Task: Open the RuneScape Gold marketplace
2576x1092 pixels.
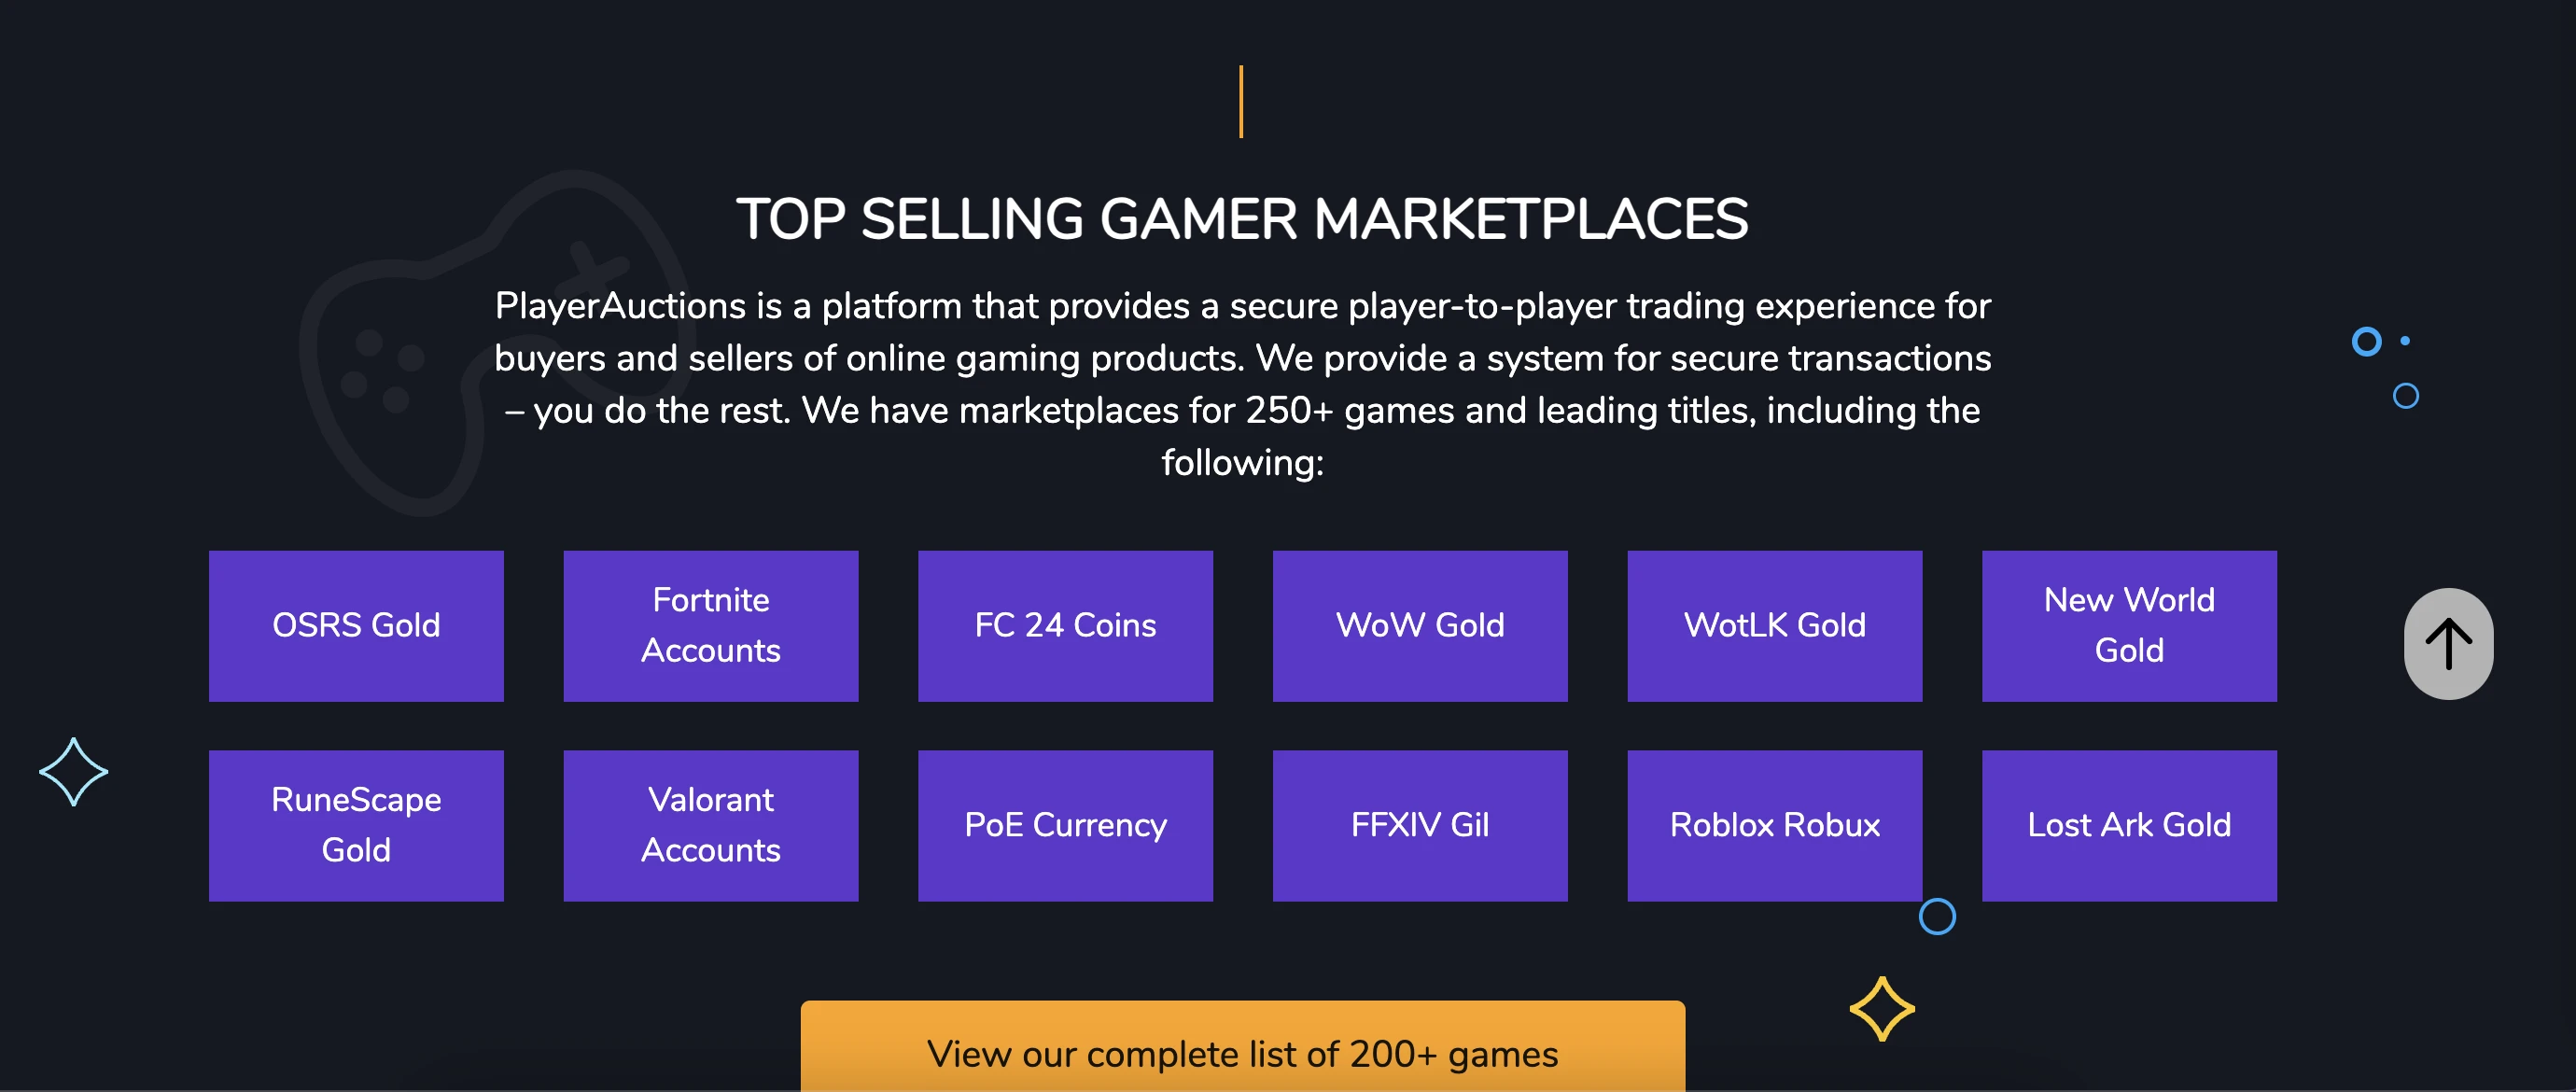Action: (356, 826)
